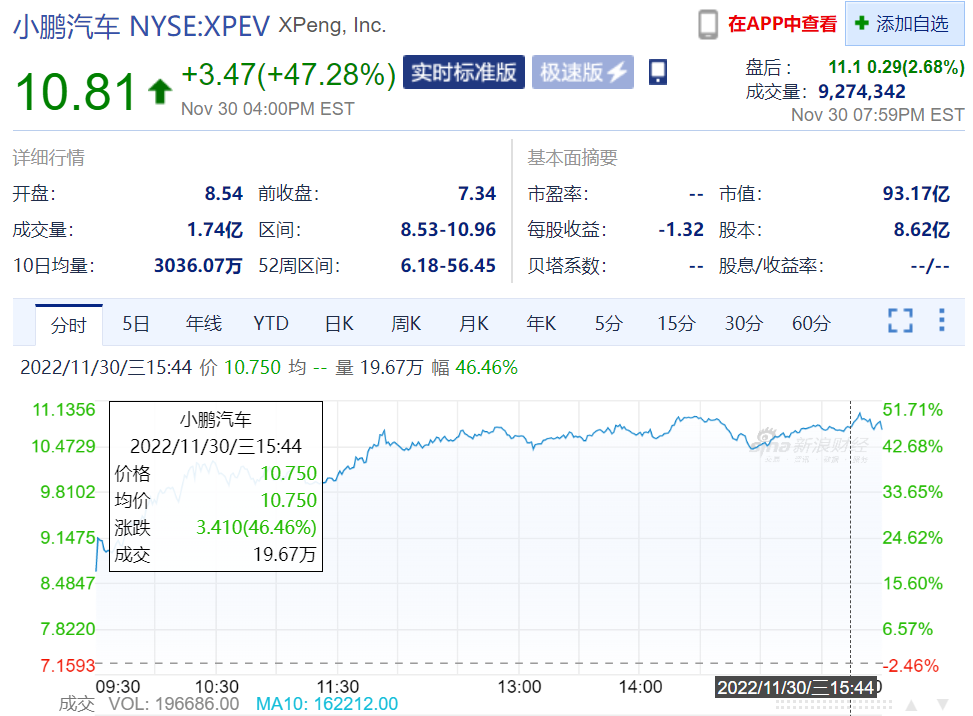Click the 52周区间 value 6.18-56.45
Screen dimensions: 973x716
pyautogui.click(x=448, y=266)
